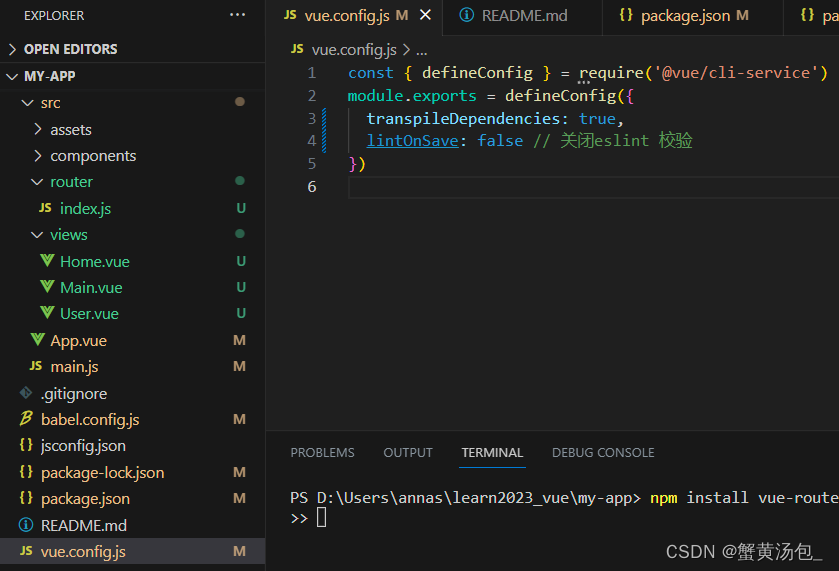Viewport: 839px width, 571px height.
Task: Collapse the src folder
Action: point(27,102)
